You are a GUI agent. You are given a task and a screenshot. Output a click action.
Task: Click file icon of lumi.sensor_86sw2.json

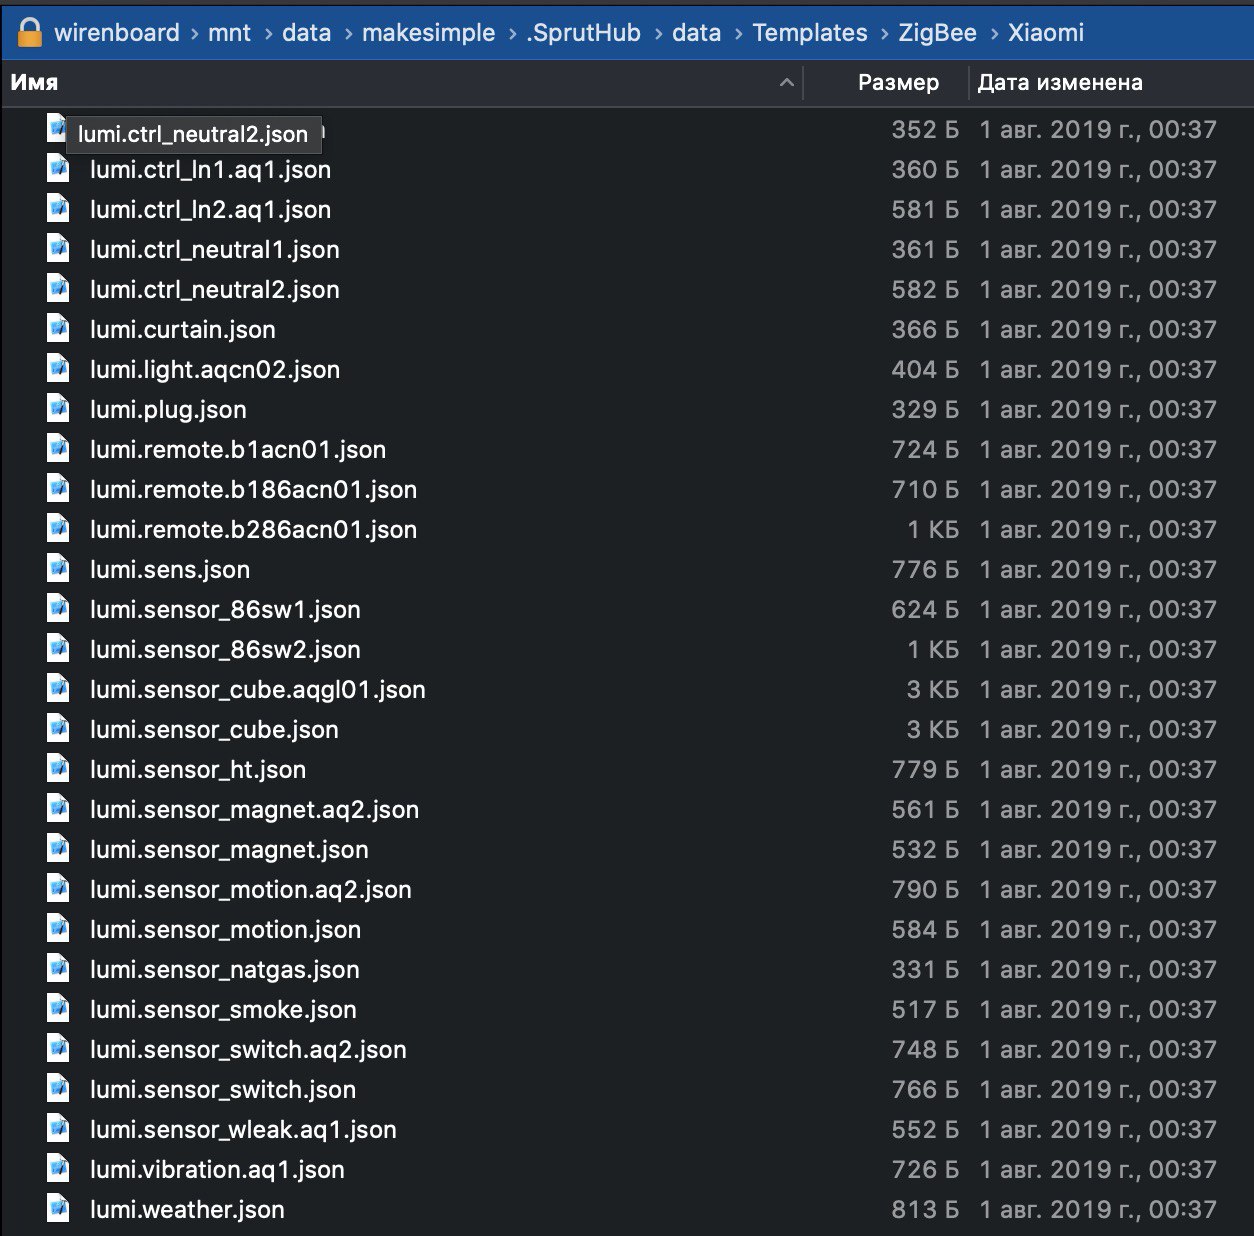[59, 649]
